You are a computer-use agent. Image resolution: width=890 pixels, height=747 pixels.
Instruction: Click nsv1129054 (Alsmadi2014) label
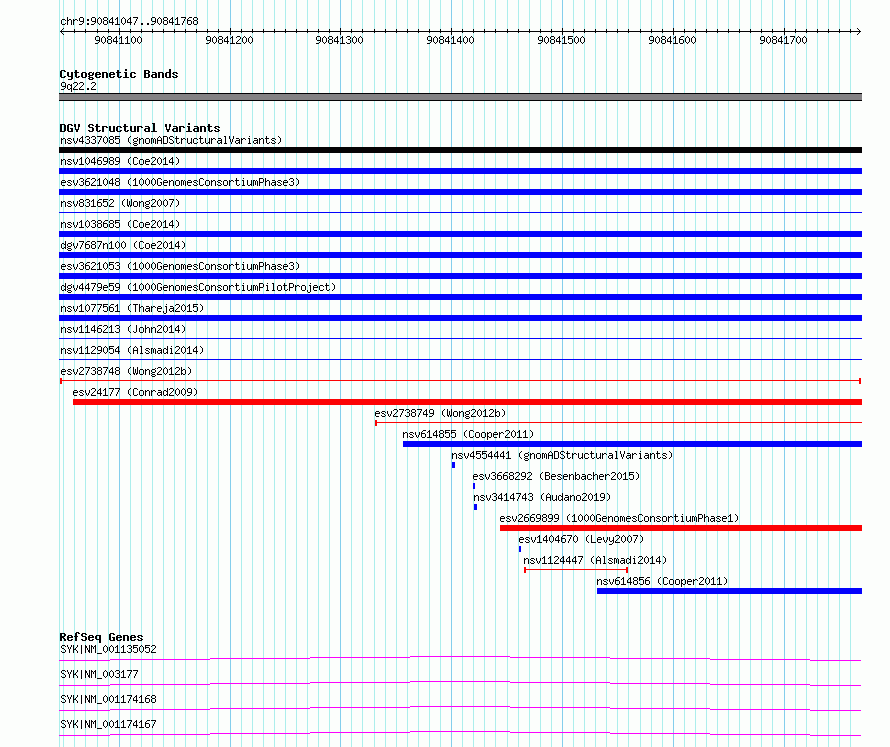(x=132, y=350)
